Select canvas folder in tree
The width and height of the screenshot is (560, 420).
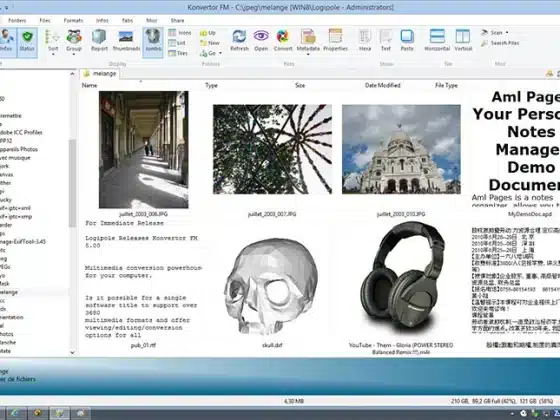coord(7,175)
